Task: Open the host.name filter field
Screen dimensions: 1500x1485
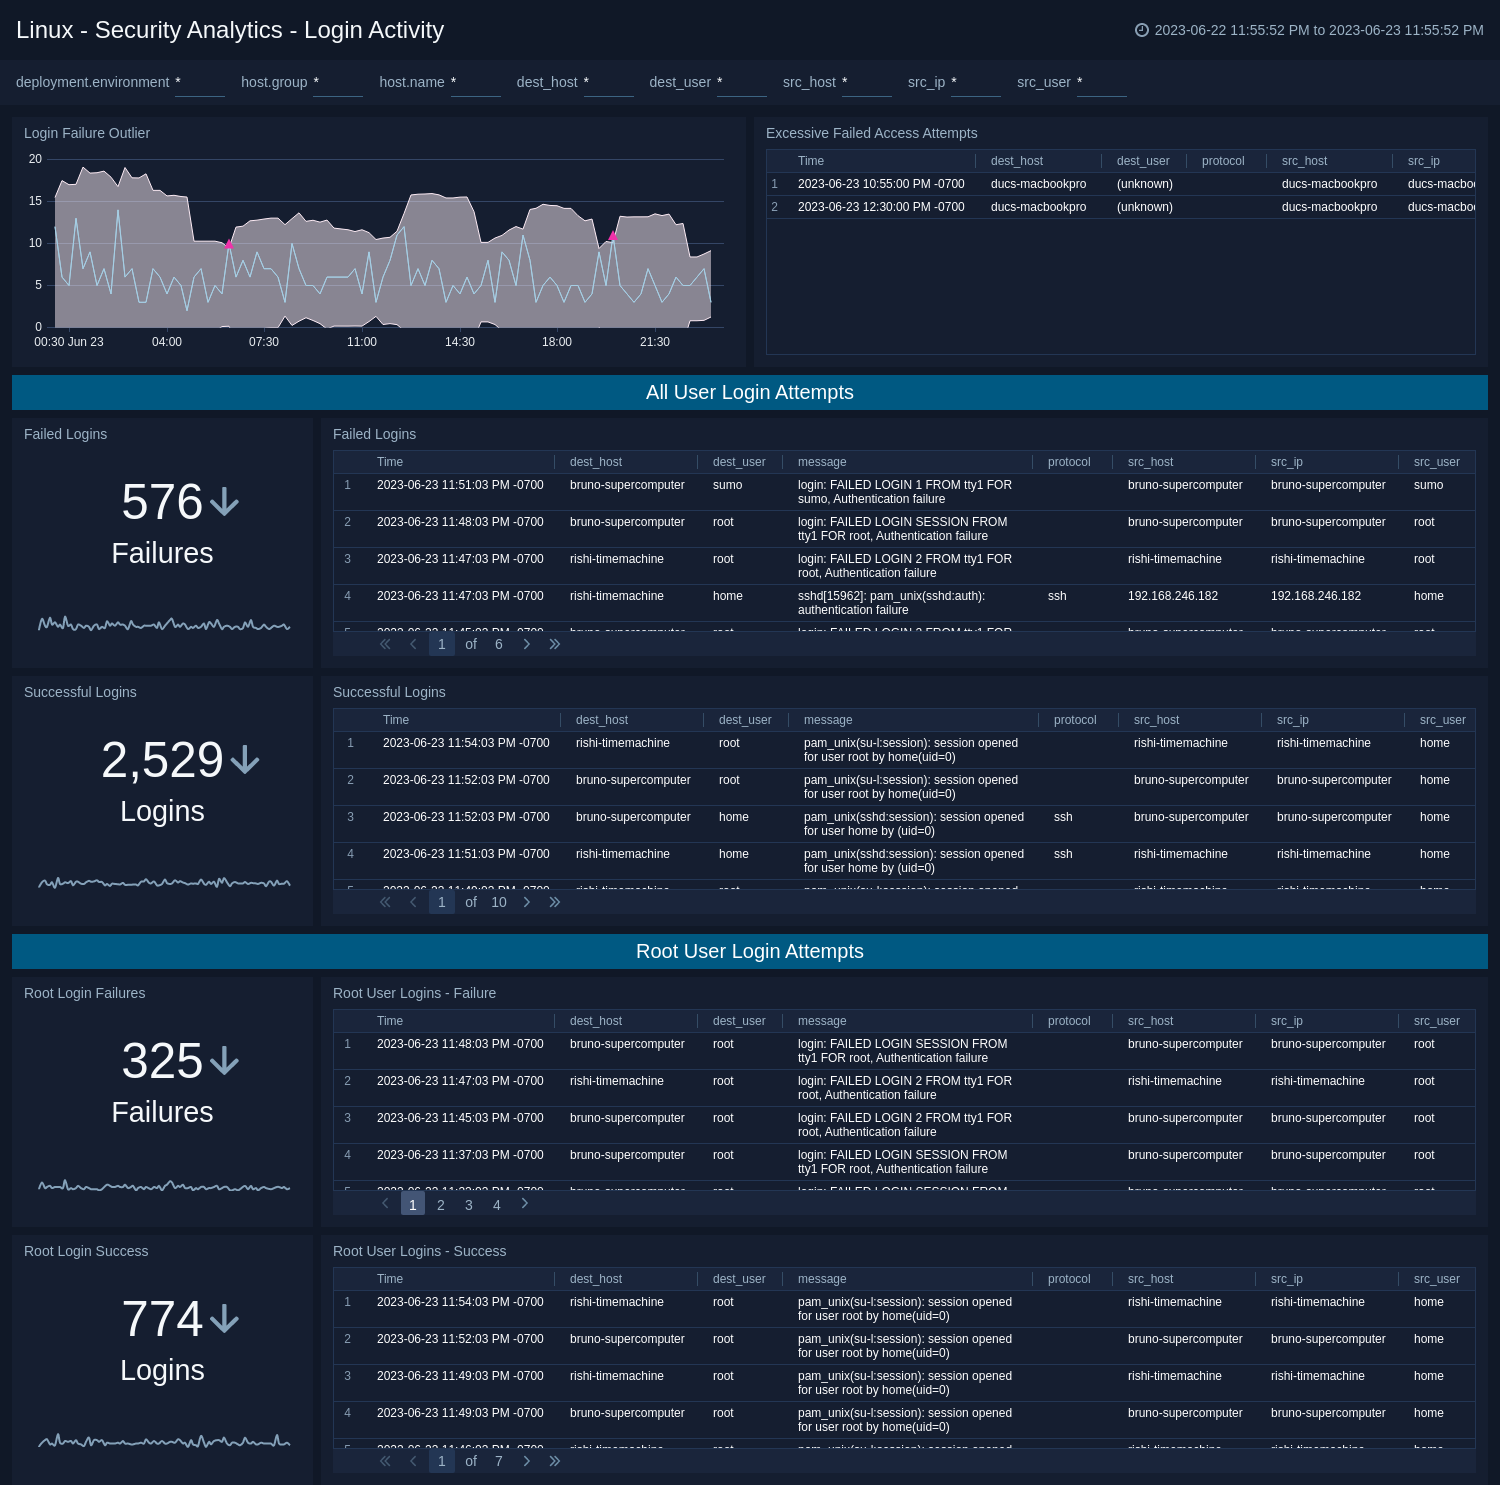Action: click(x=476, y=83)
